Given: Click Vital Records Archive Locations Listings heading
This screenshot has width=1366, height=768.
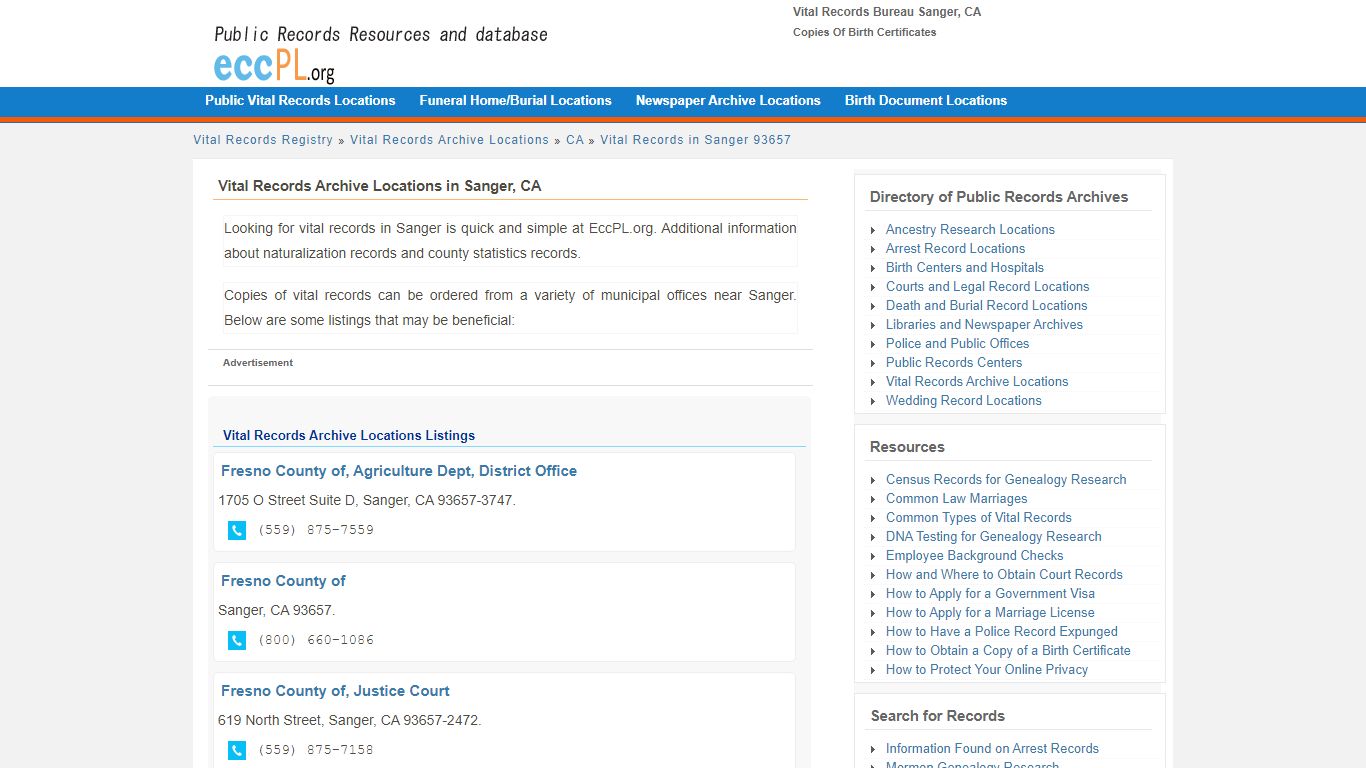Looking at the screenshot, I should pos(349,436).
